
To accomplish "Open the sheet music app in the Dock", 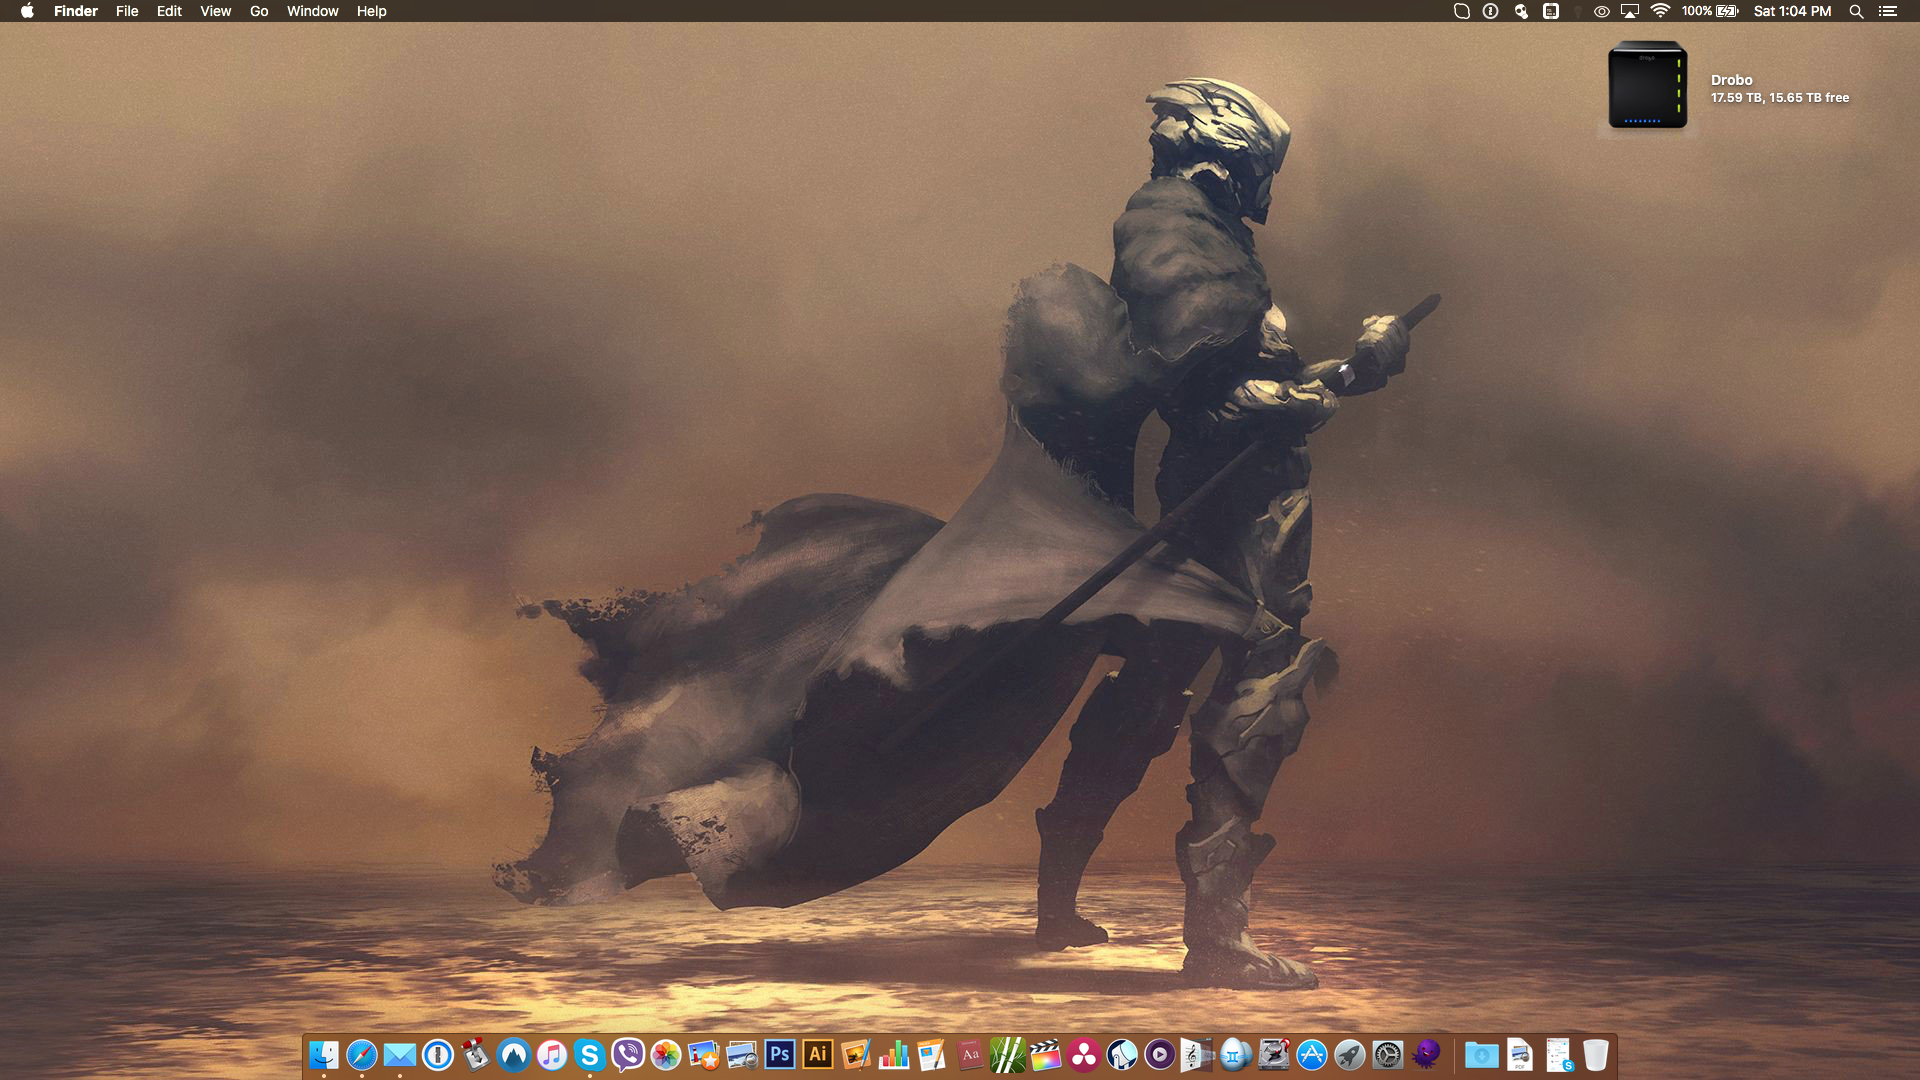I will pyautogui.click(x=1197, y=1054).
